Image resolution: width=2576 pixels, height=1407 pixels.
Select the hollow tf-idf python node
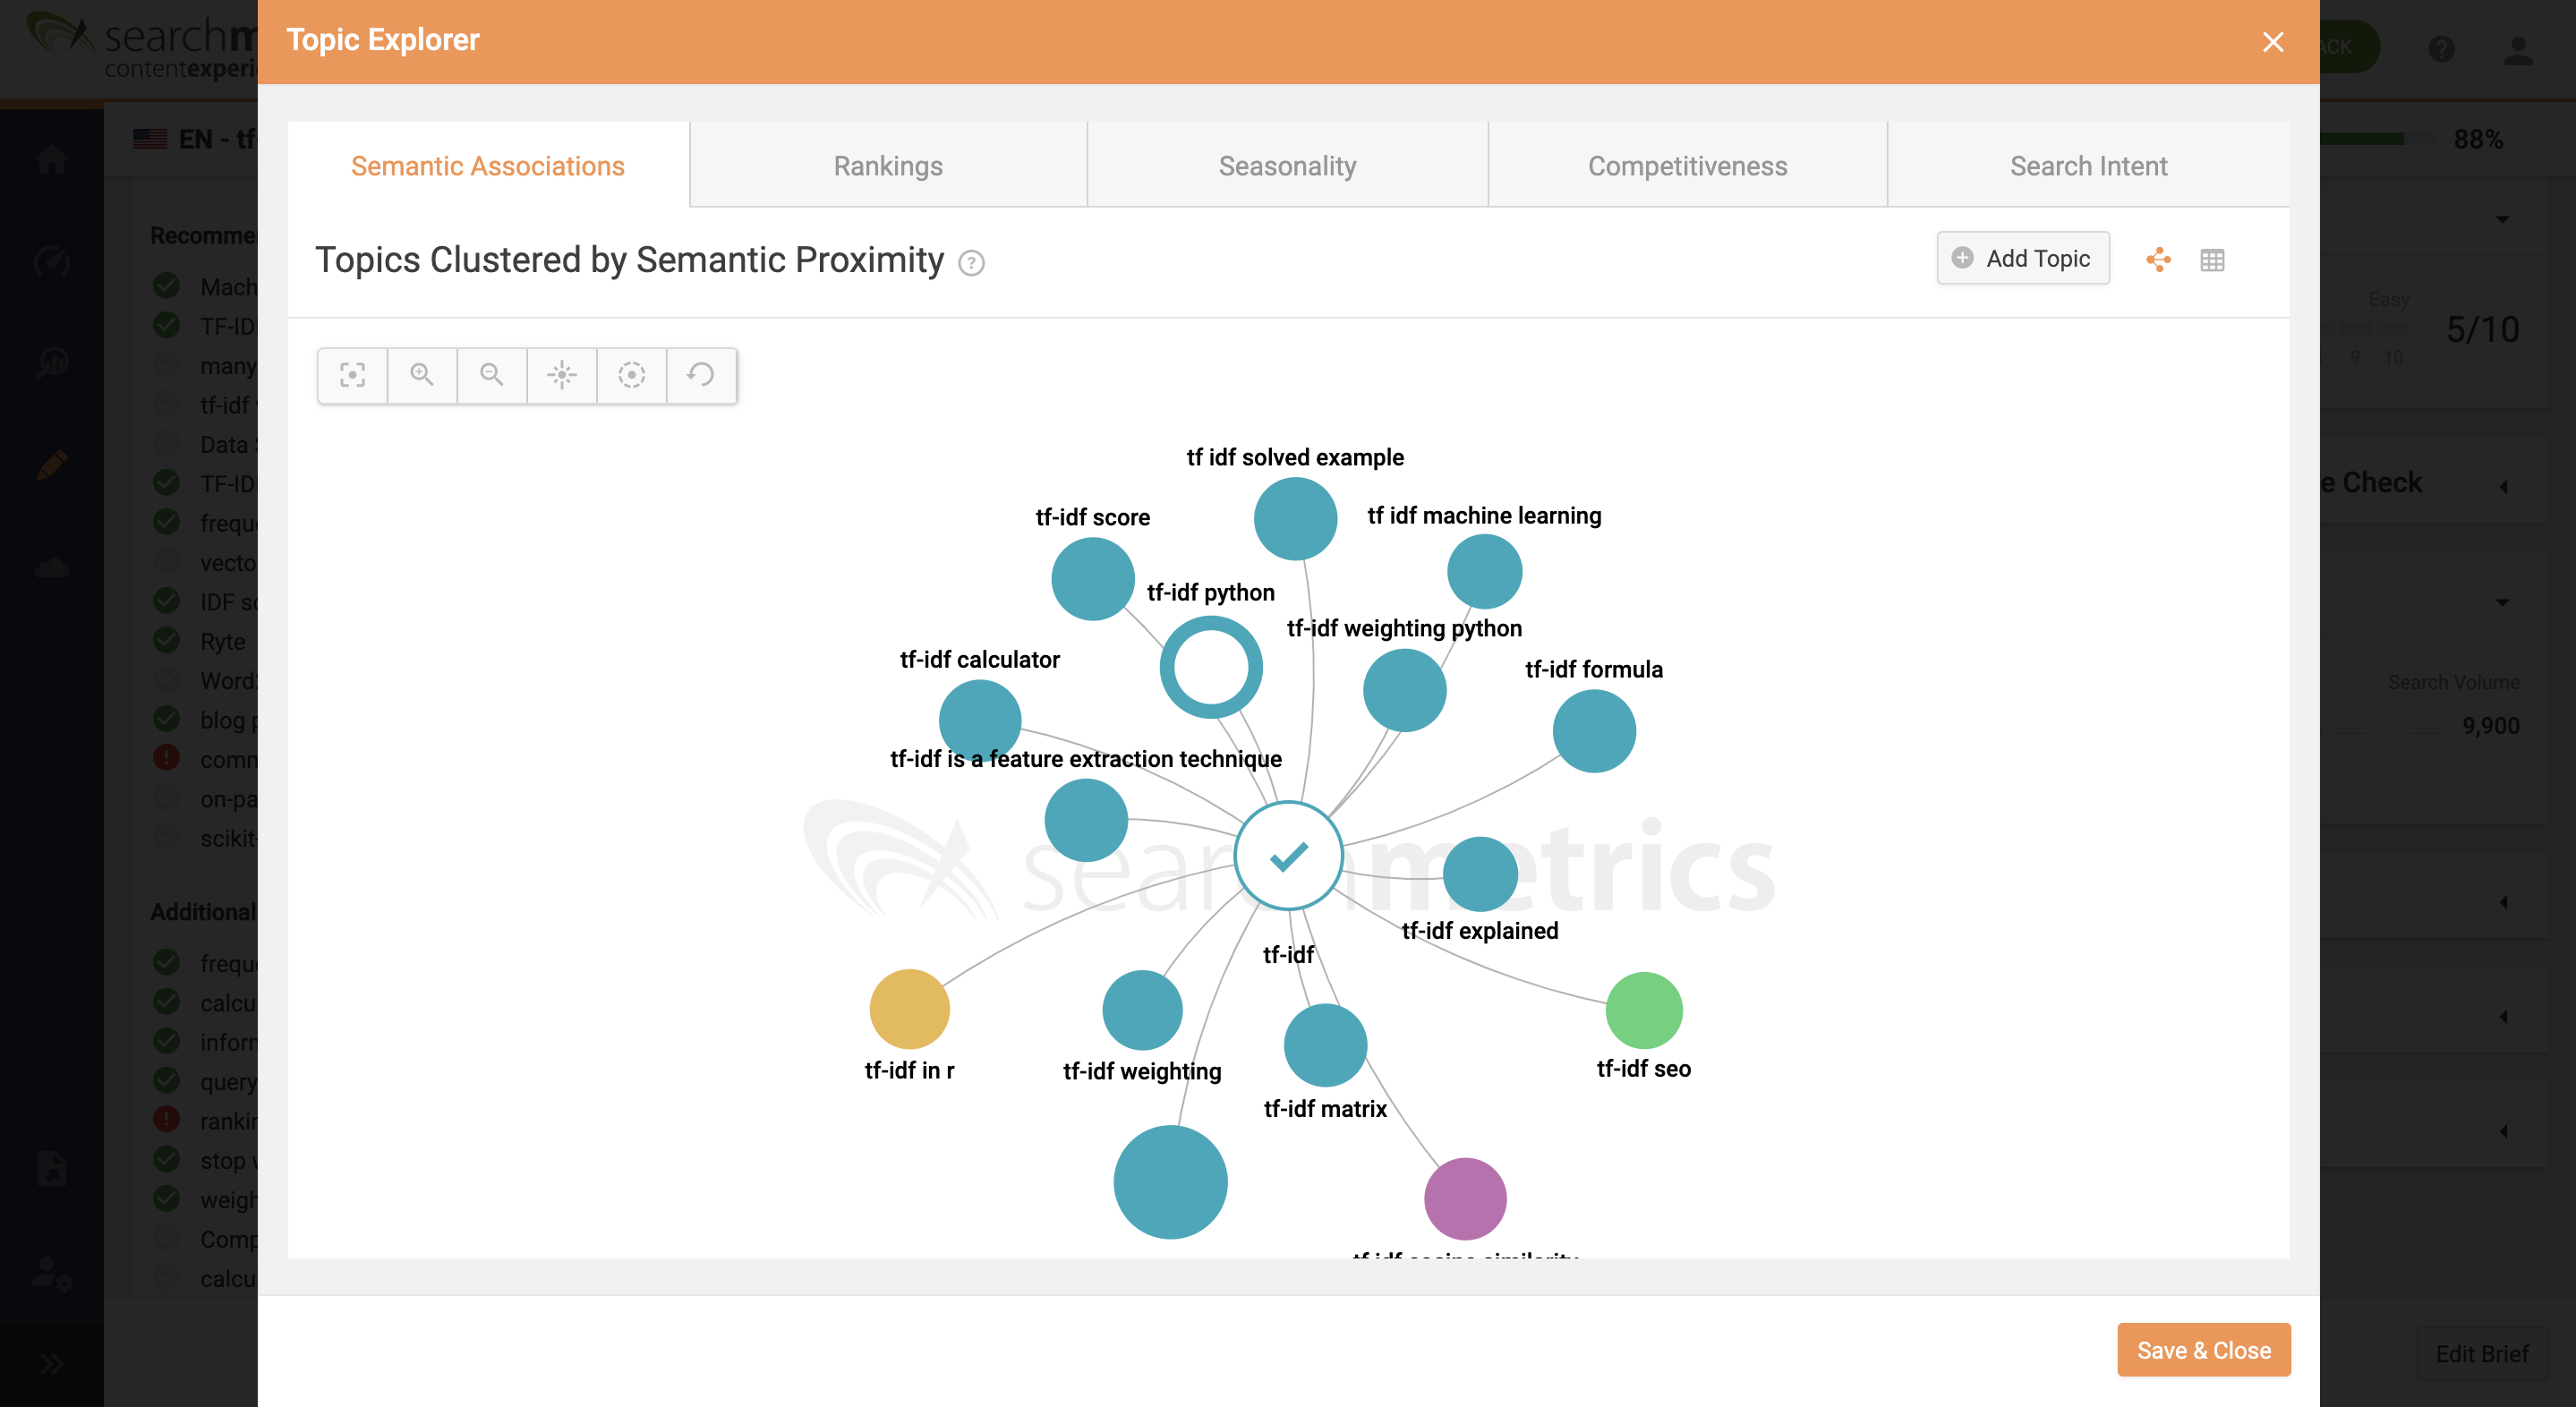coord(1210,667)
